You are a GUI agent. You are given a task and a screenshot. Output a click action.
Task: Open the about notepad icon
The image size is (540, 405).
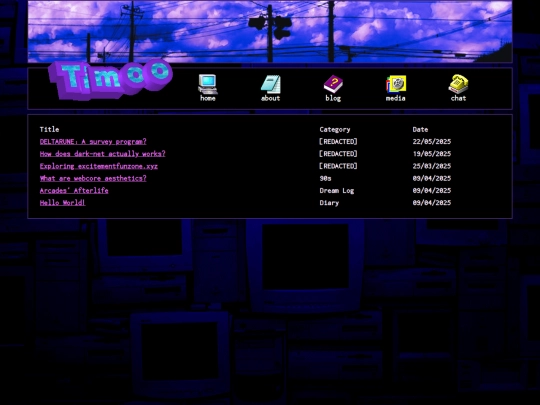click(271, 84)
